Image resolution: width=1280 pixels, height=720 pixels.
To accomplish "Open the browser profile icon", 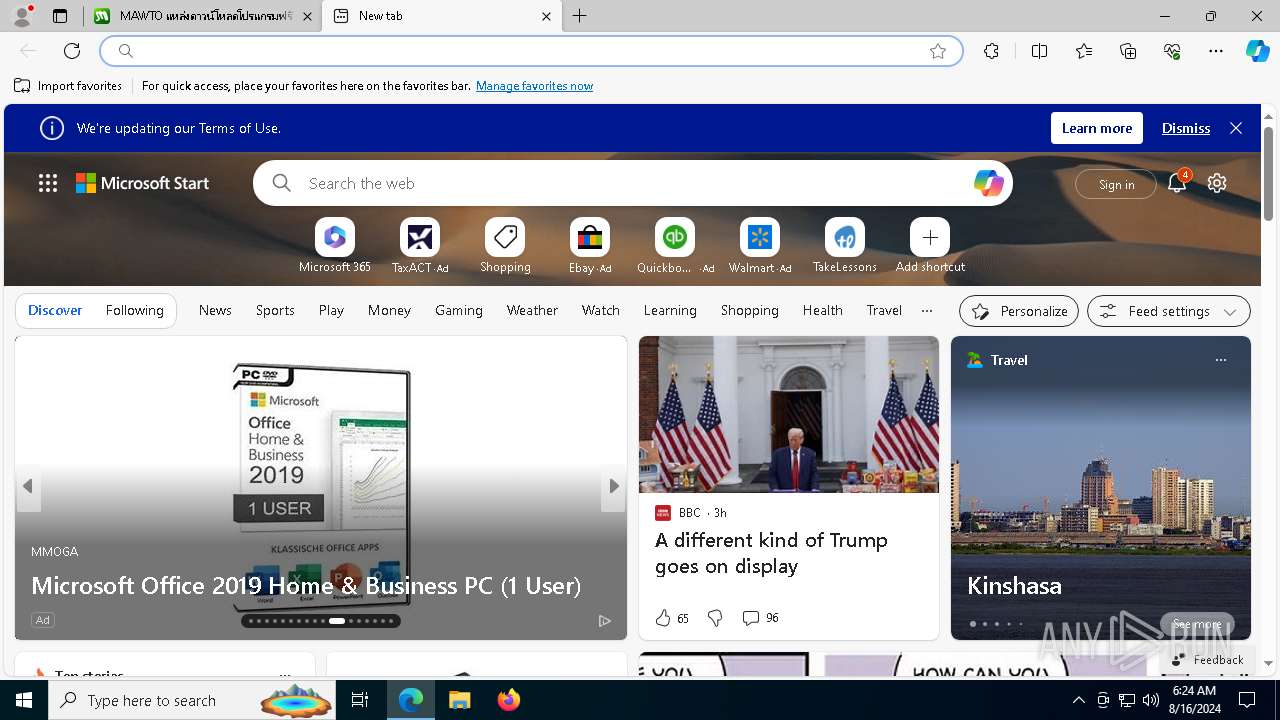I will coord(22,16).
